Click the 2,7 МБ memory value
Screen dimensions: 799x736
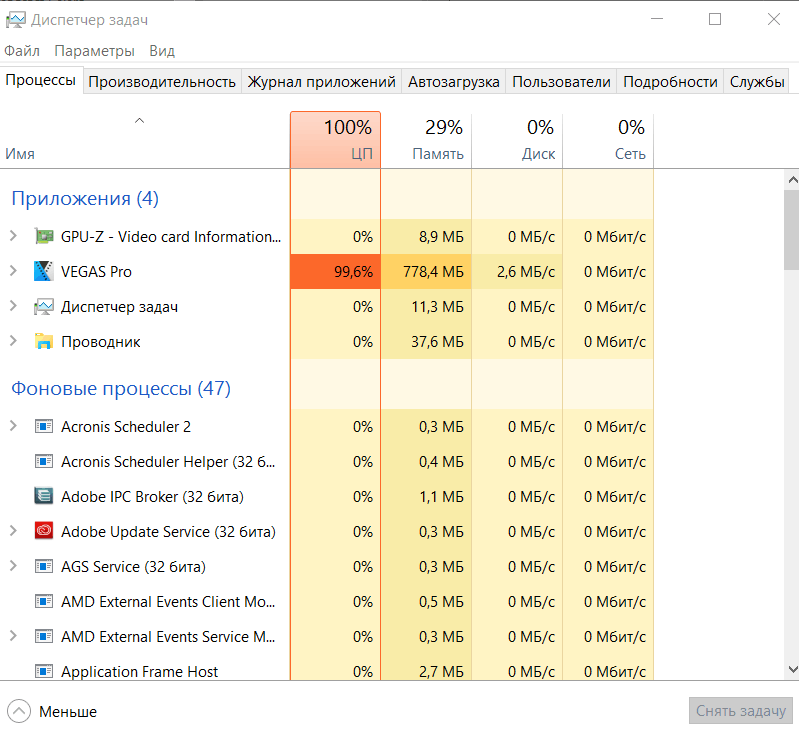pos(441,672)
